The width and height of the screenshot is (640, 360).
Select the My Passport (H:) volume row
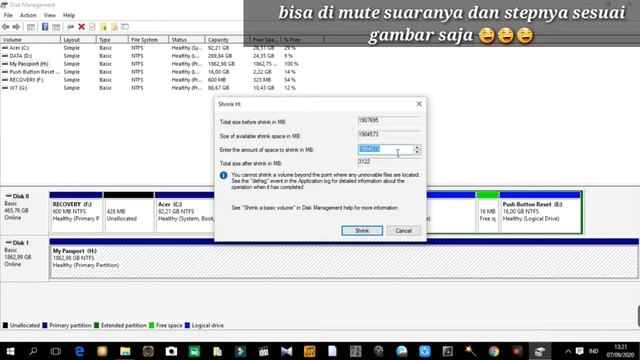(x=150, y=64)
